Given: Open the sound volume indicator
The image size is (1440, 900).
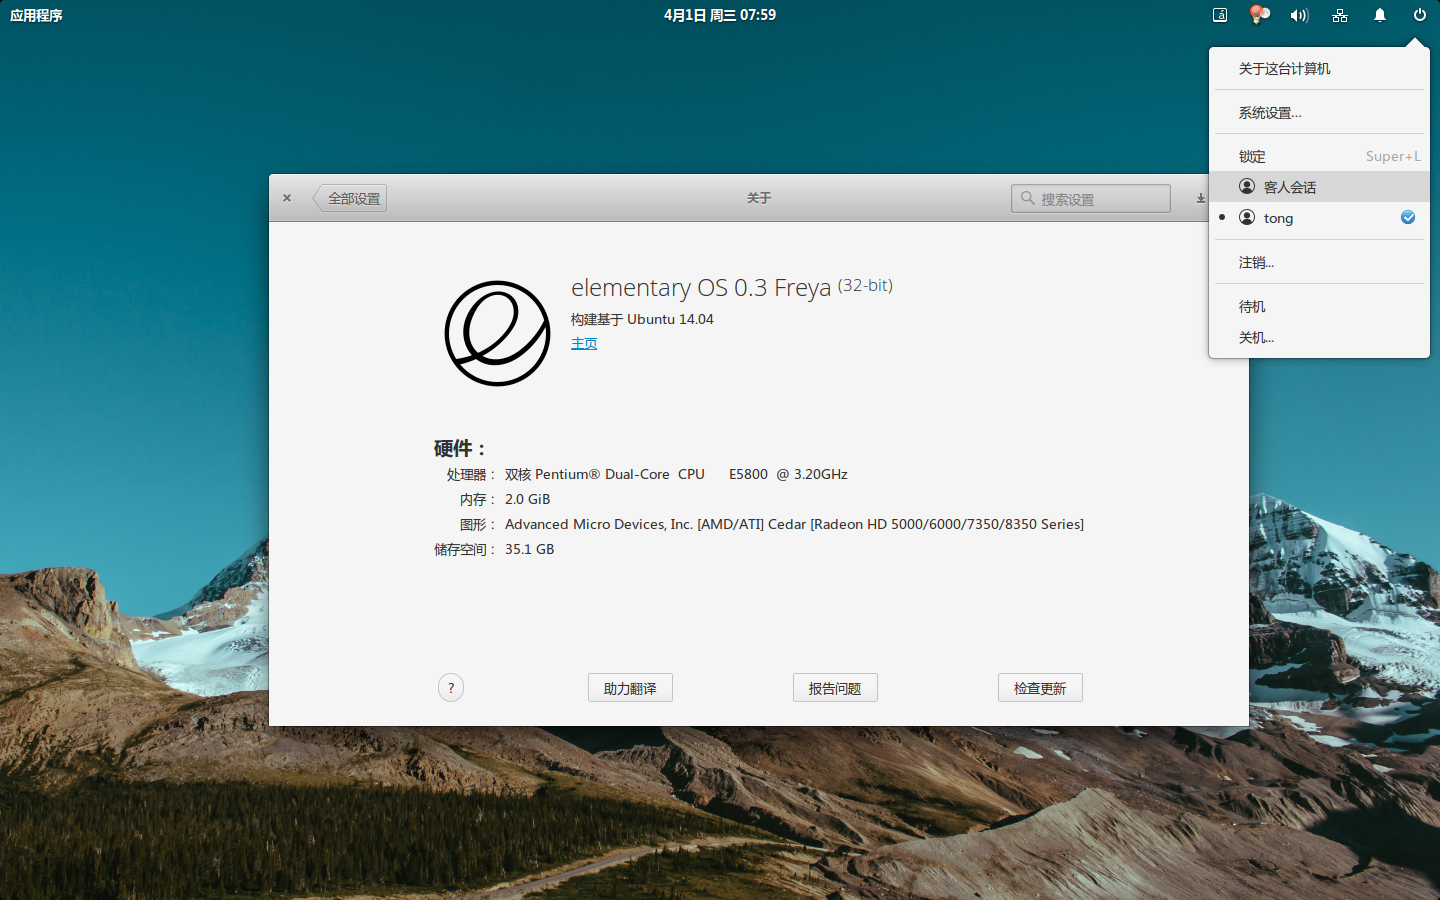Looking at the screenshot, I should point(1300,15).
